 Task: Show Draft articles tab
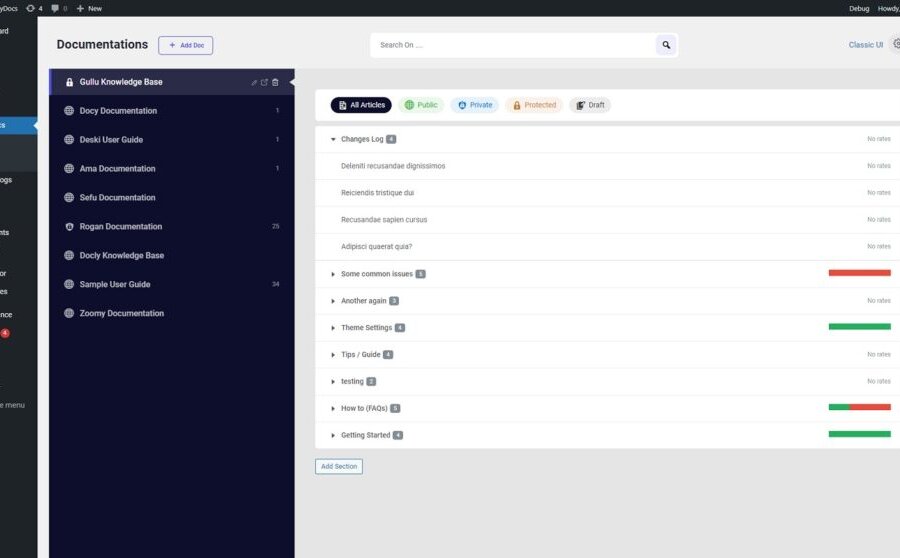pyautogui.click(x=589, y=105)
